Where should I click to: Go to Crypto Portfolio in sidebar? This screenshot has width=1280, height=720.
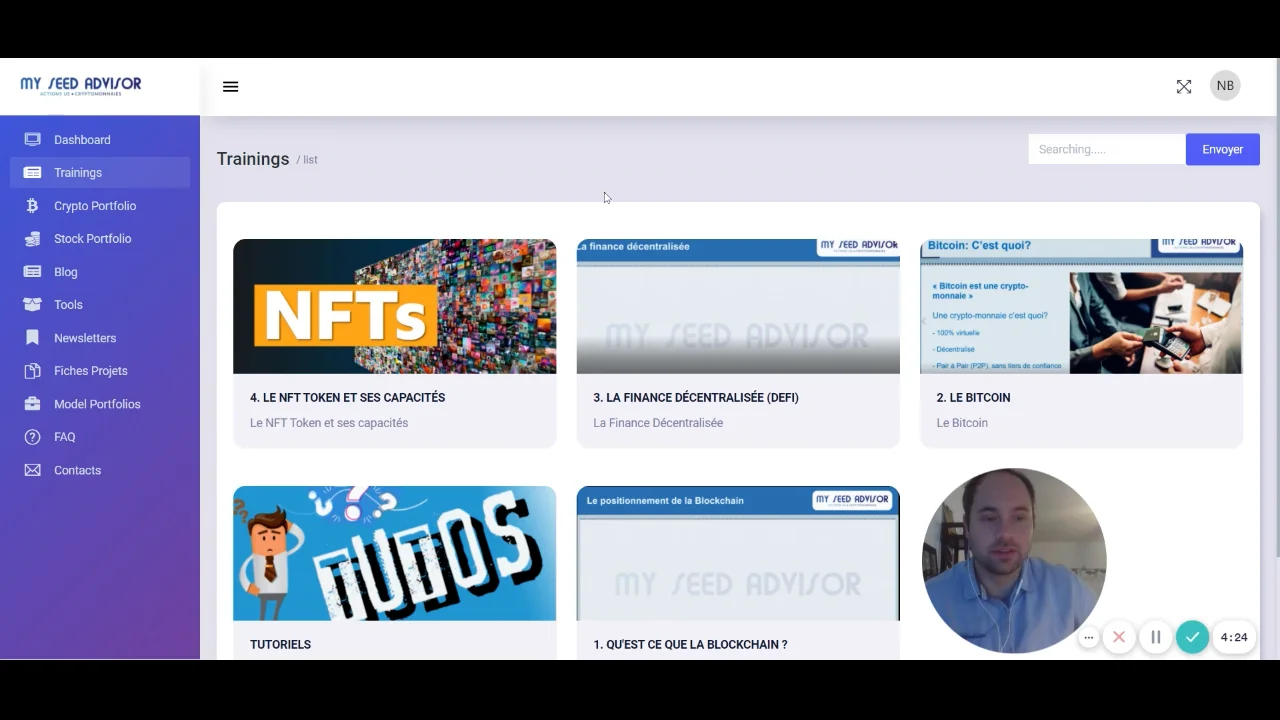click(95, 206)
